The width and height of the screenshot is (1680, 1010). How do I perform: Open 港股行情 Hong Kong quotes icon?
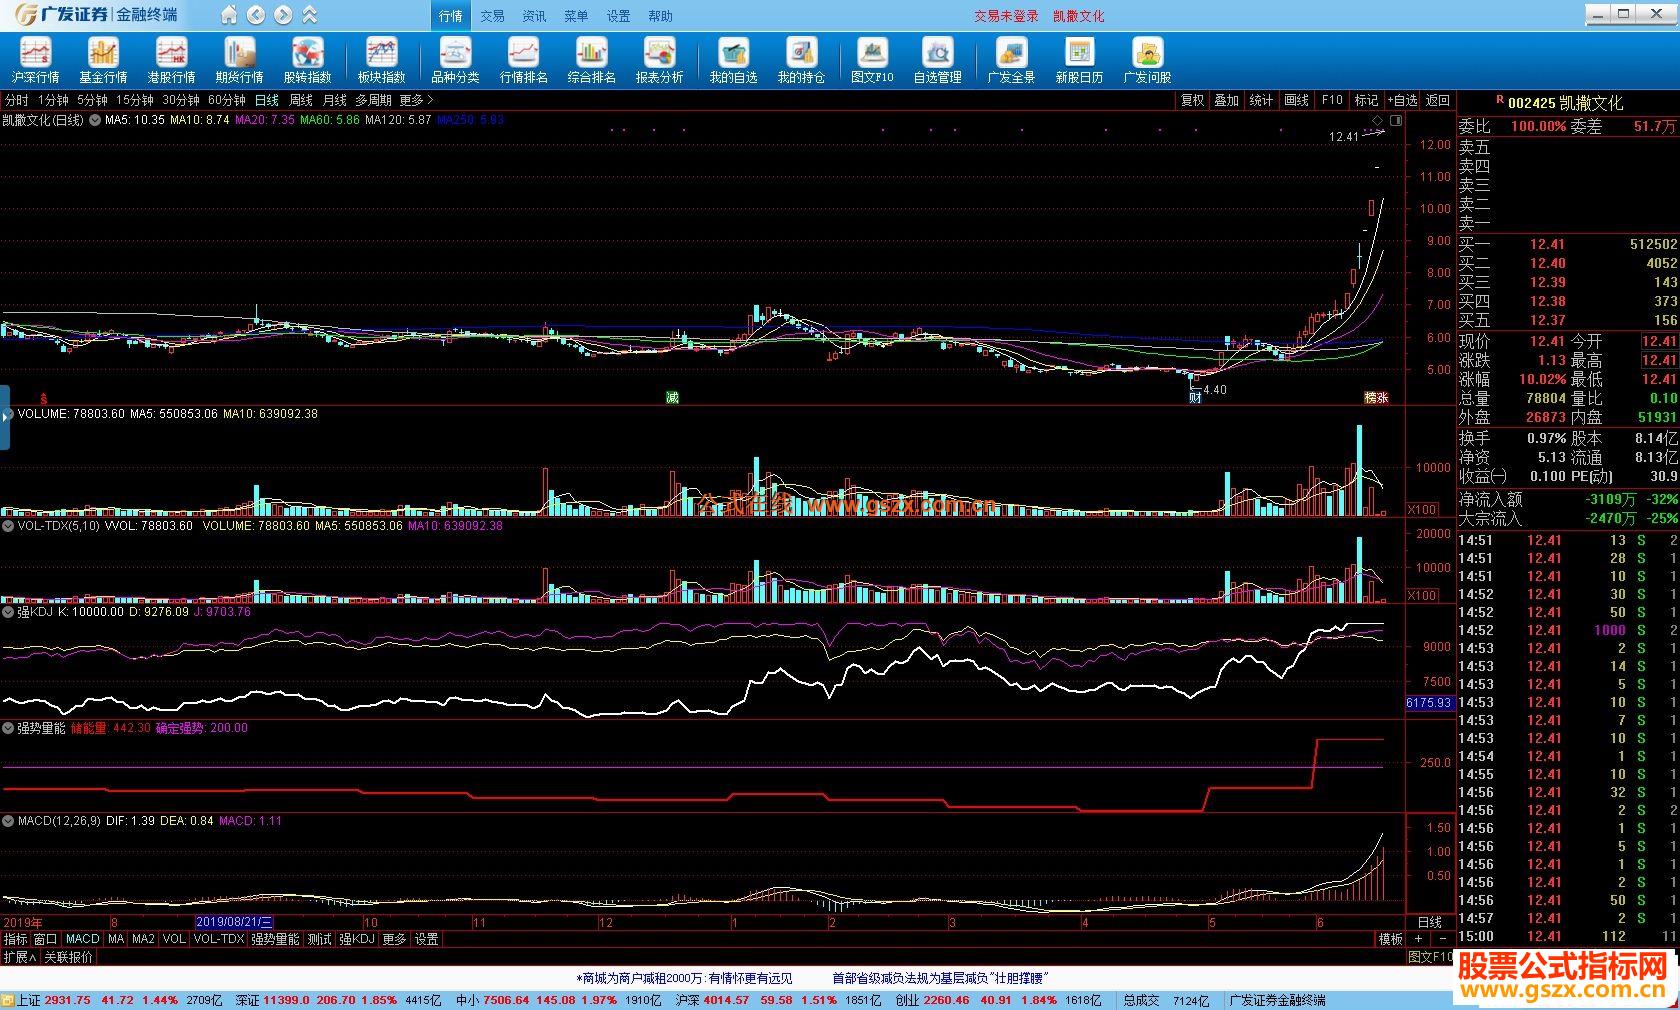pyautogui.click(x=171, y=60)
